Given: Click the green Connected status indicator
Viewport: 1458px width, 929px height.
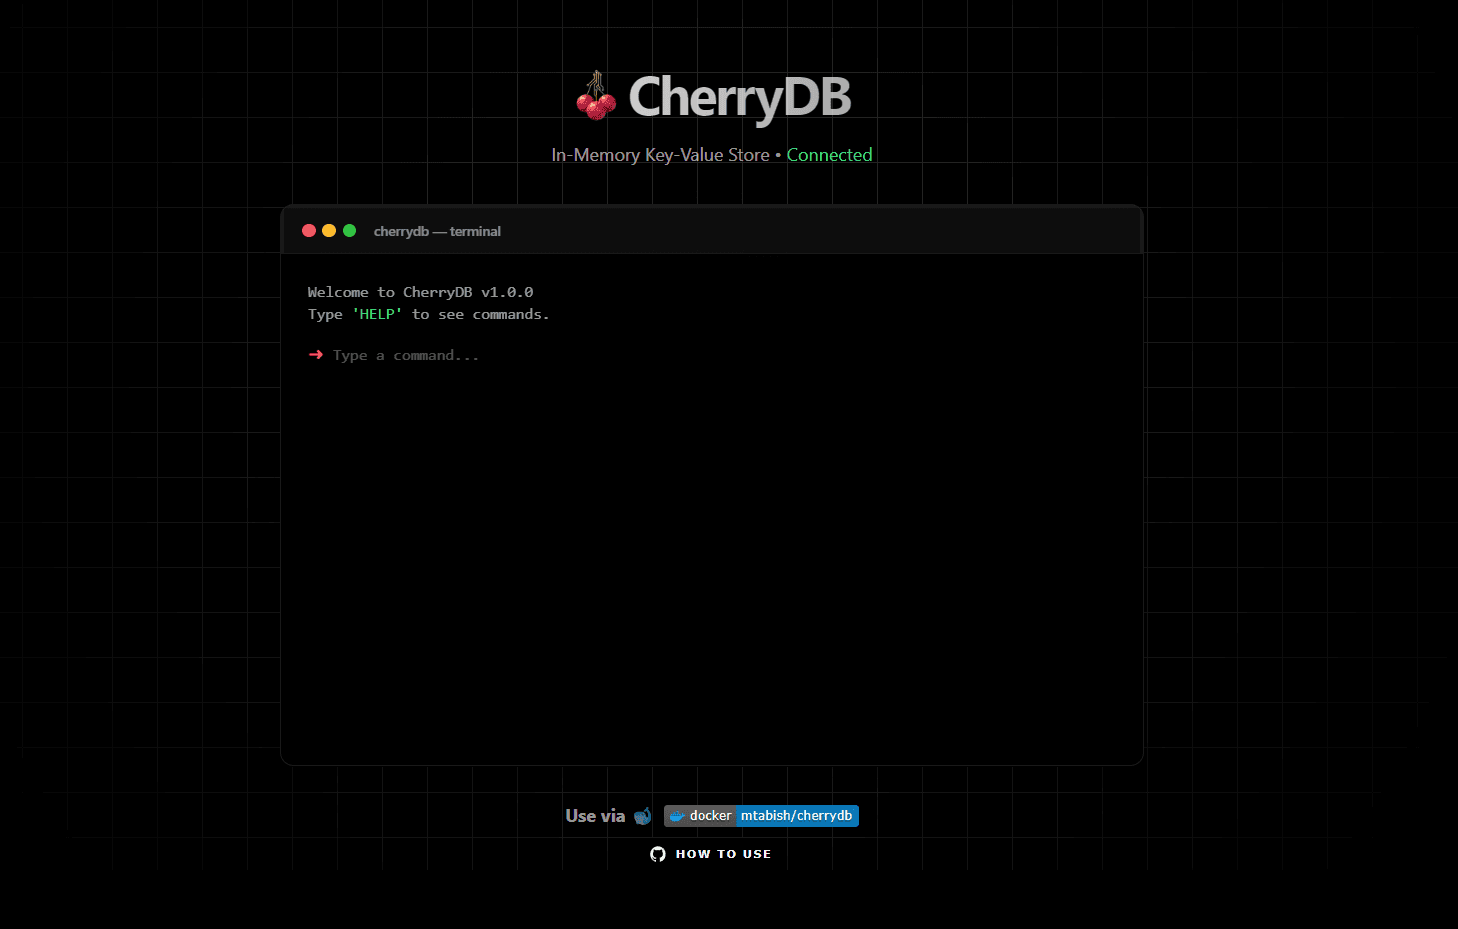Looking at the screenshot, I should pos(829,155).
